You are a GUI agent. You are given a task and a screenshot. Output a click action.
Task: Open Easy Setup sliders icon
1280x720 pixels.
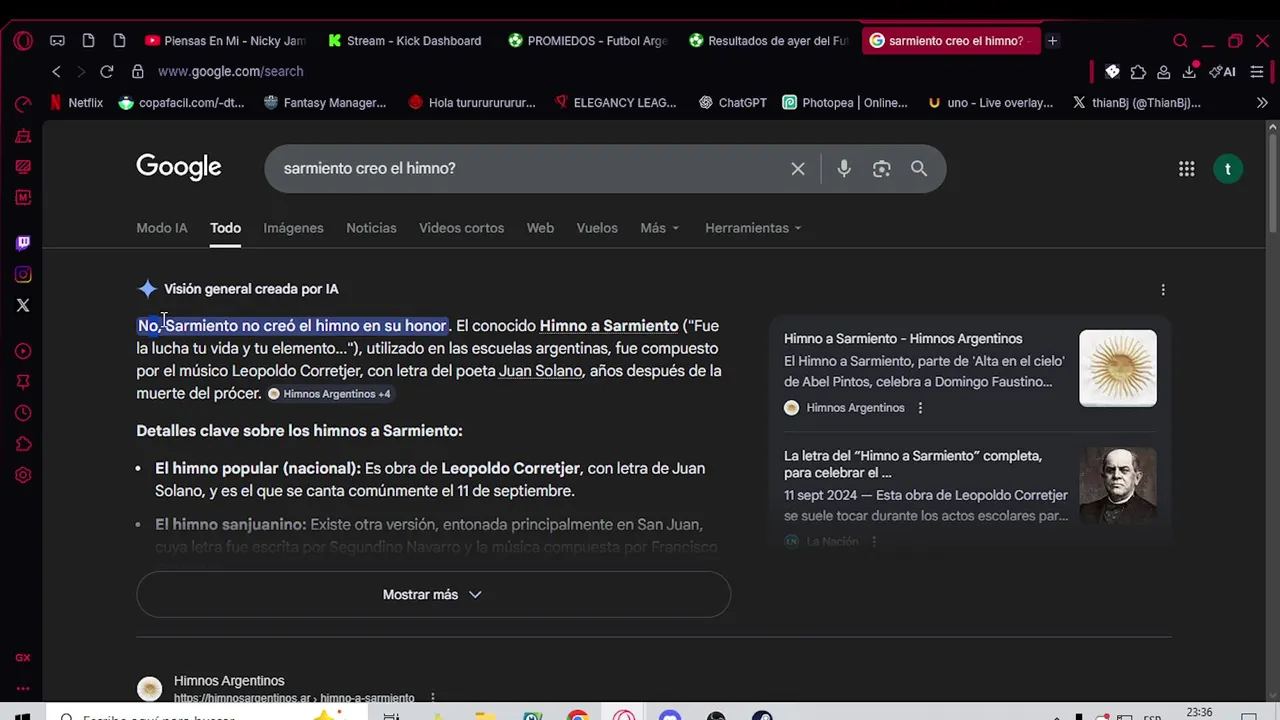pyautogui.click(x=1257, y=72)
